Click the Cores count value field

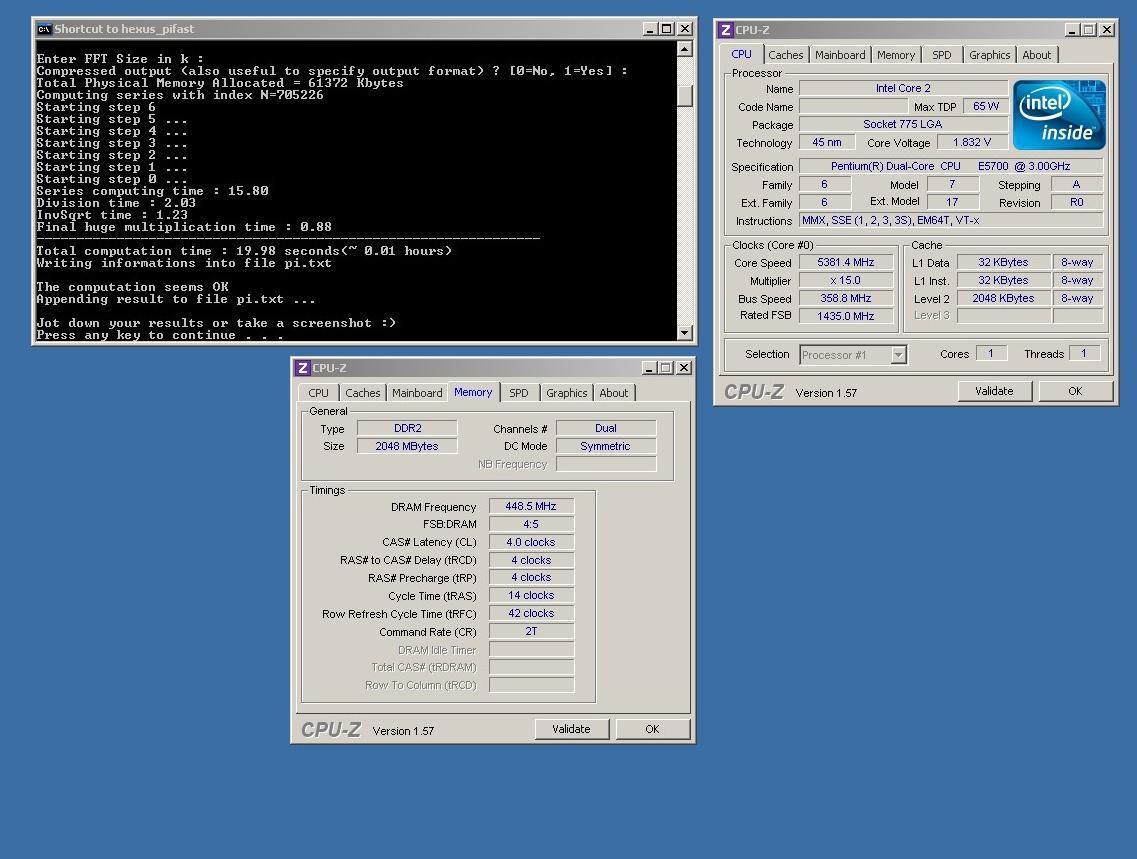[x=991, y=354]
